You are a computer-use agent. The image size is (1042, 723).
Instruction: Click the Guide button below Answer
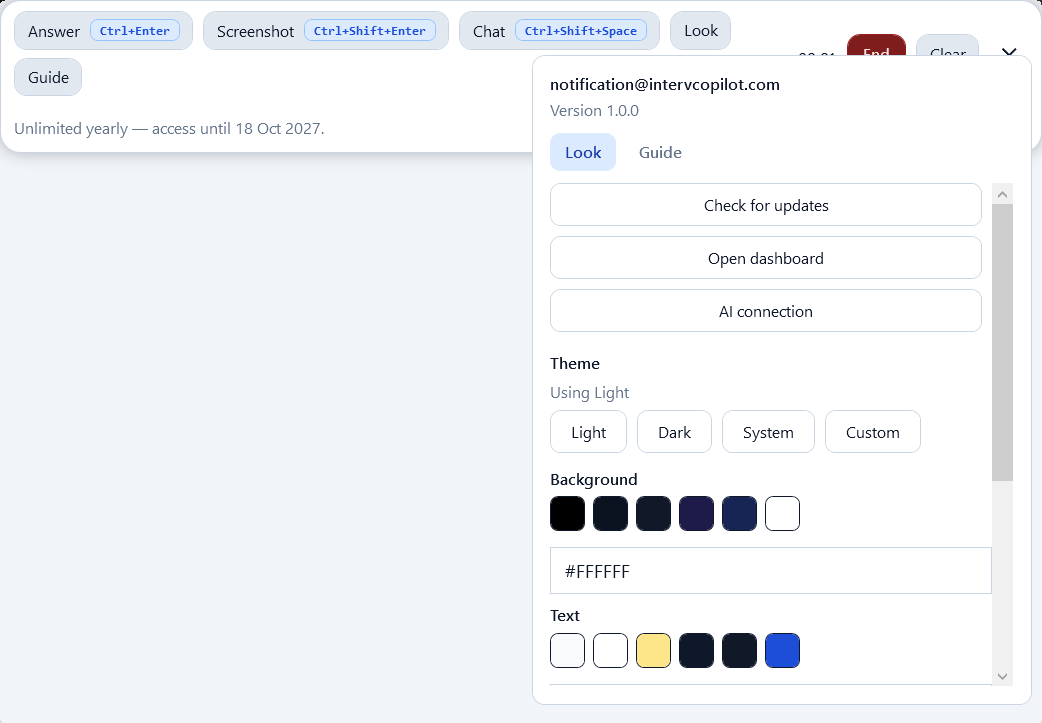point(48,77)
